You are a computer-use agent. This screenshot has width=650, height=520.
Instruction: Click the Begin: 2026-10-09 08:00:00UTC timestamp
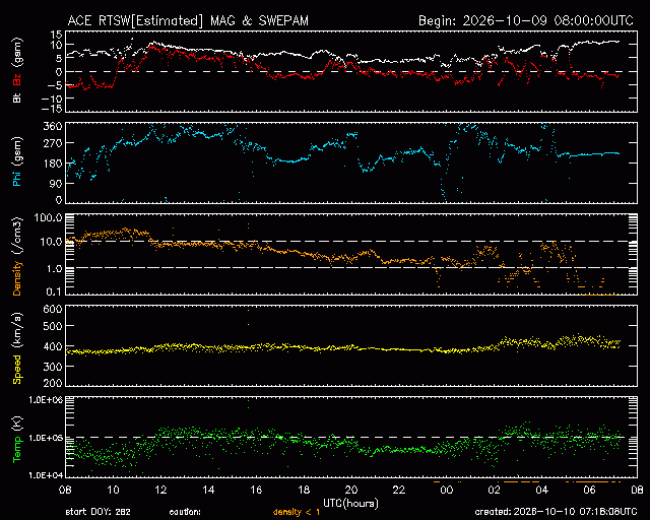pos(526,21)
